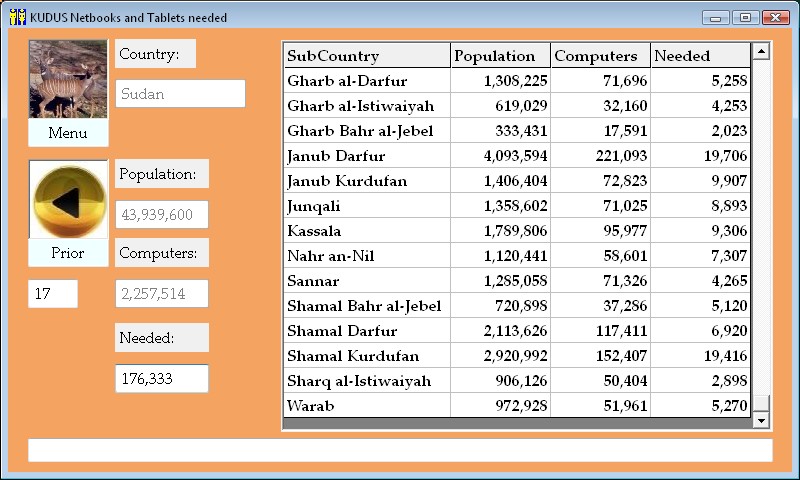The width and height of the screenshot is (800, 480).
Task: Click the antelope Menu image
Action: 68,79
